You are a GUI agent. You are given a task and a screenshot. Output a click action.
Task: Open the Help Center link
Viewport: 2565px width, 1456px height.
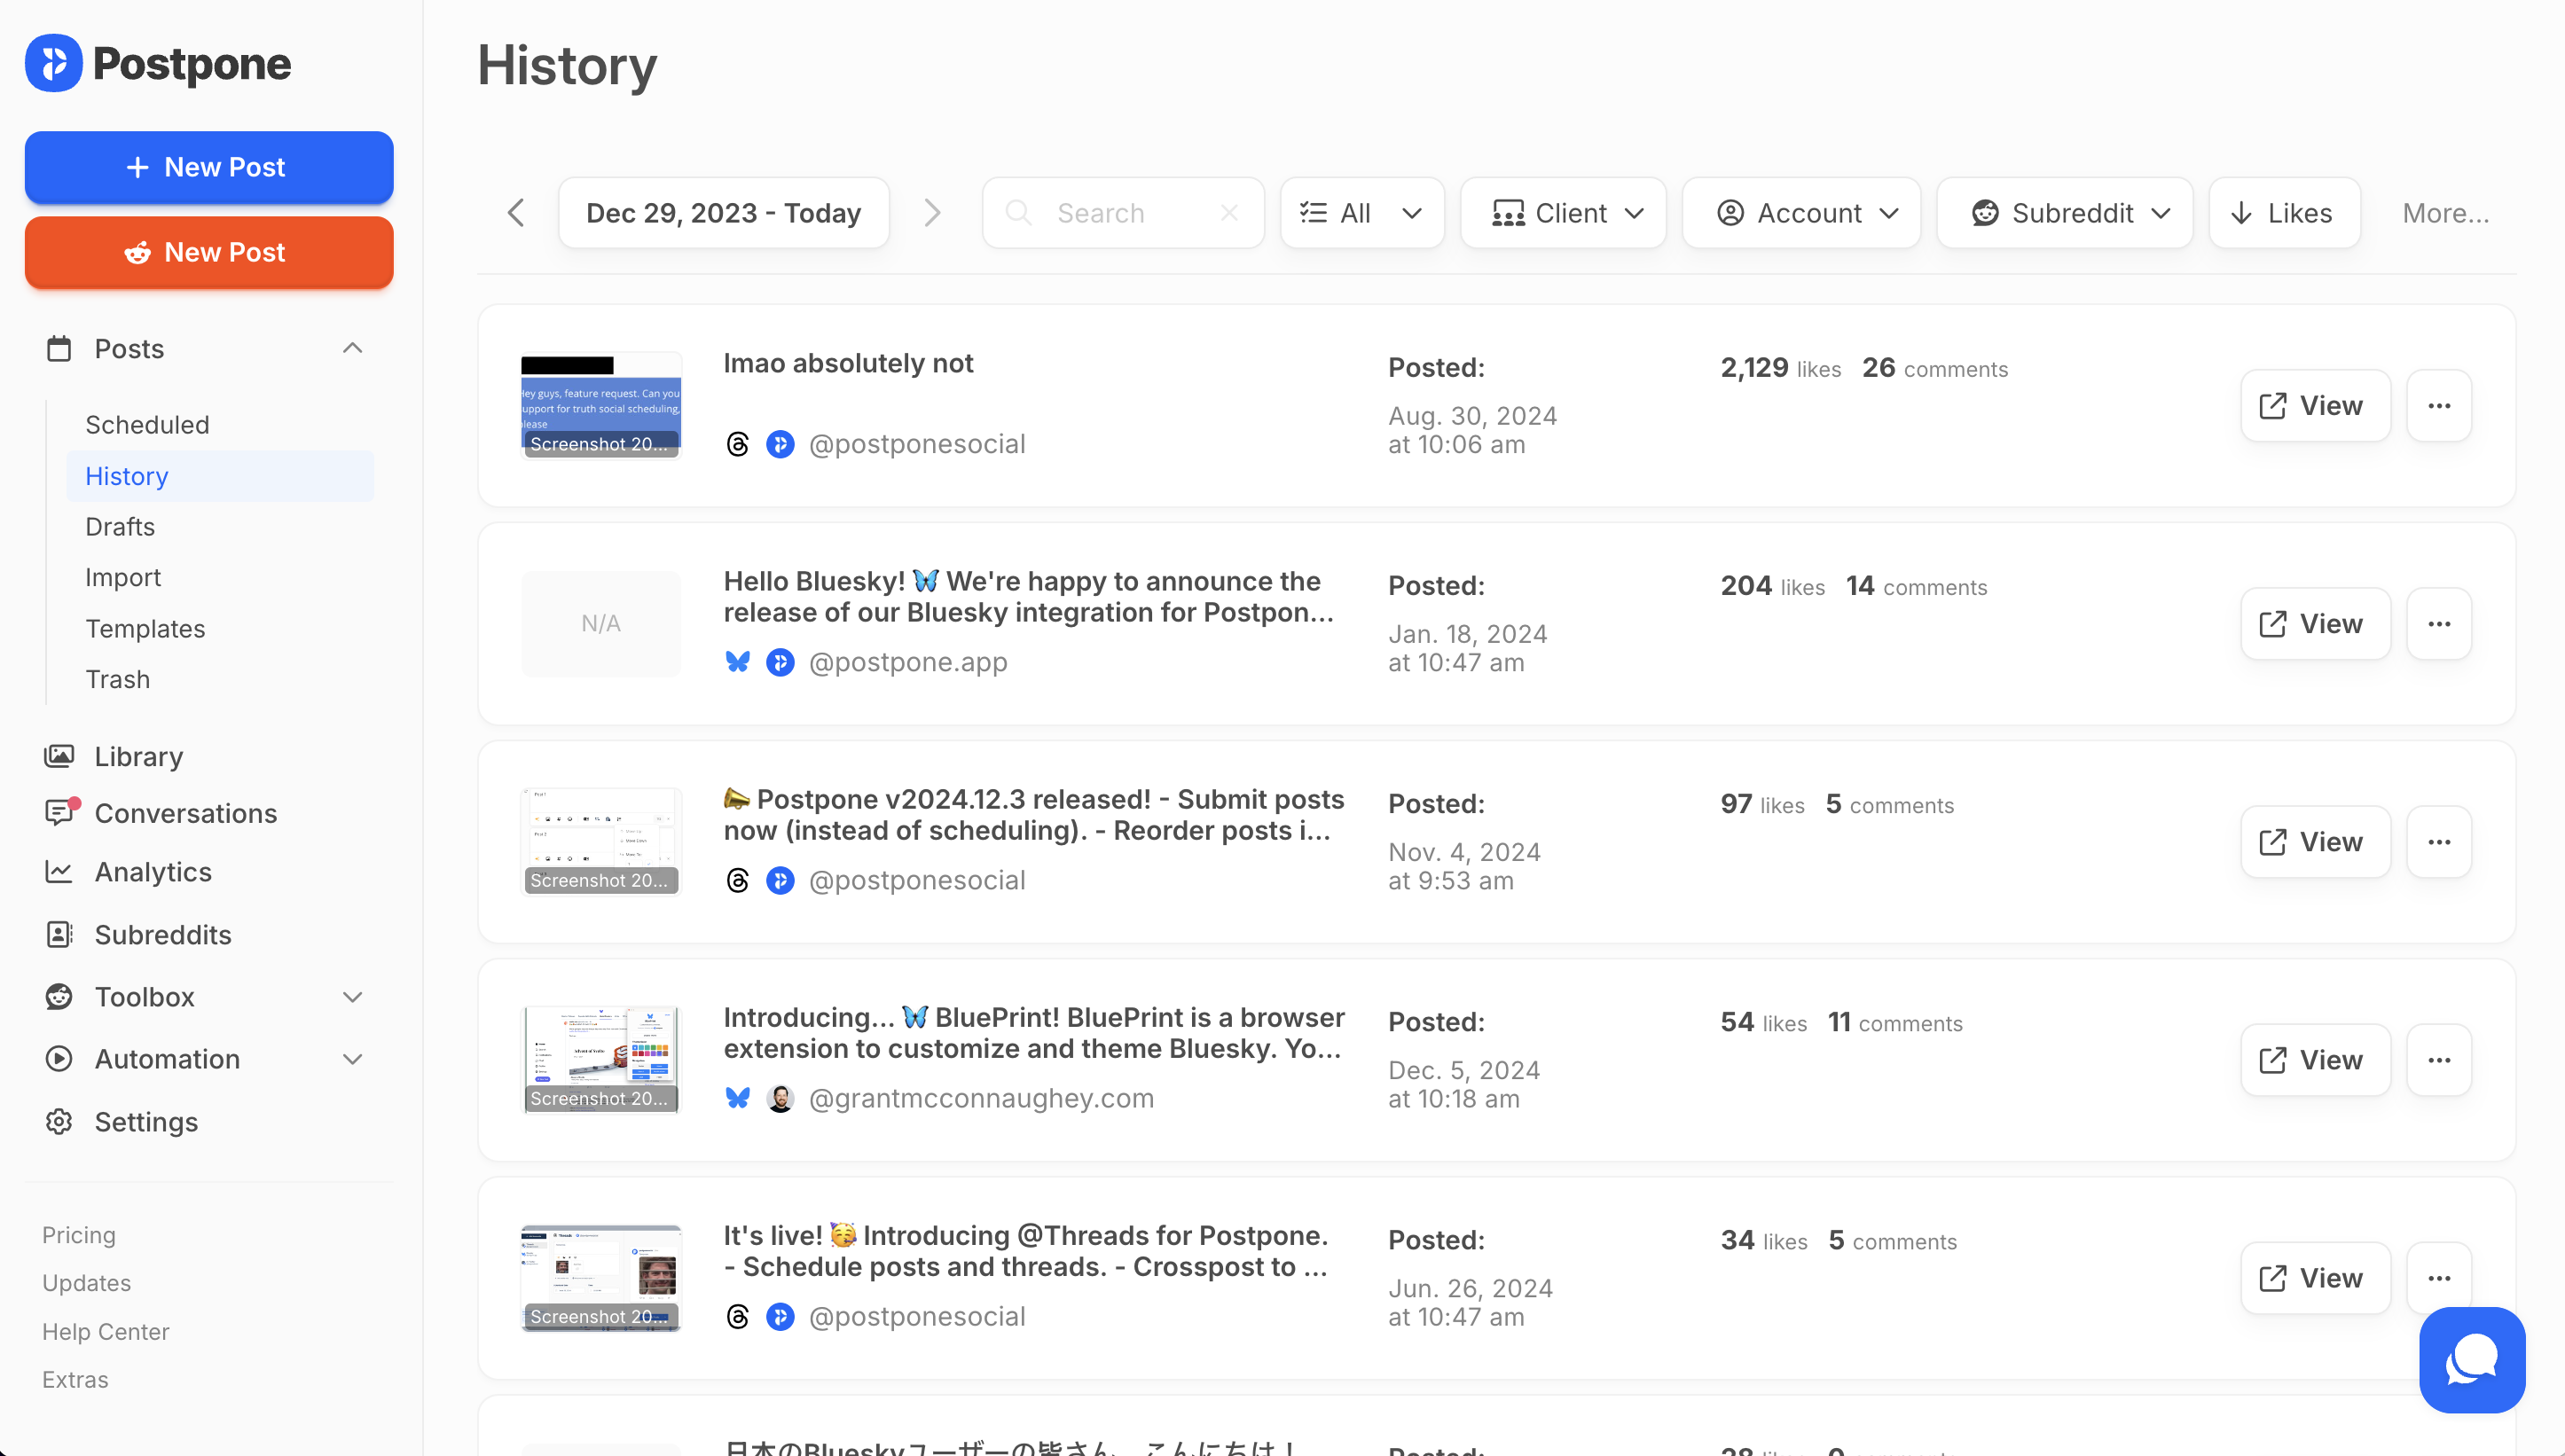coord(105,1331)
